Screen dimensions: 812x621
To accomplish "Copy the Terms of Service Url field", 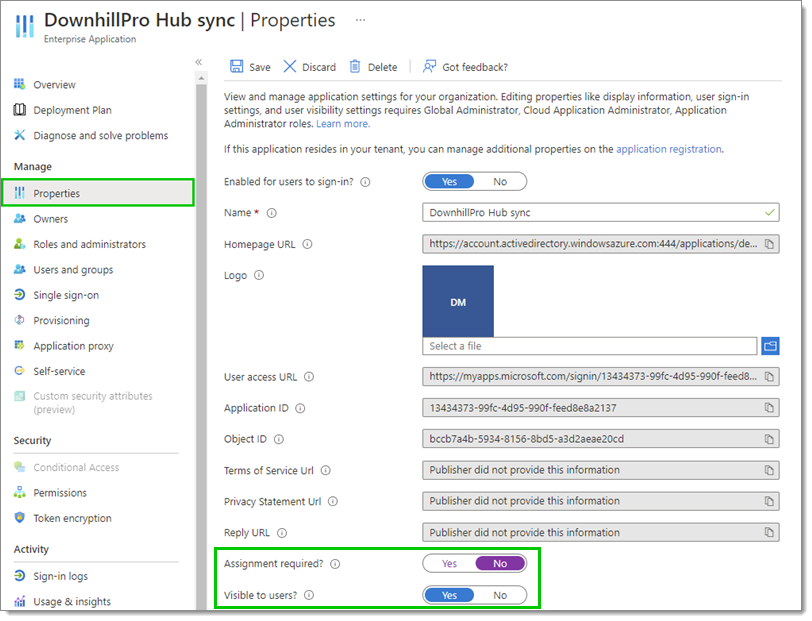I will 769,470.
